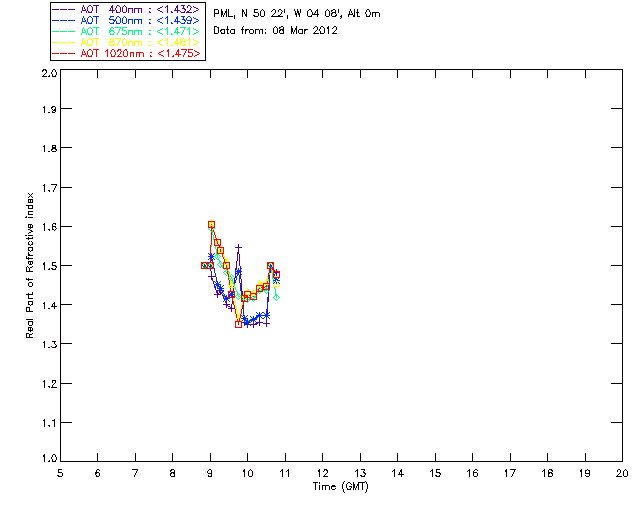
Task: Click the green diamond point near 1.42 at far right
Action: [276, 298]
